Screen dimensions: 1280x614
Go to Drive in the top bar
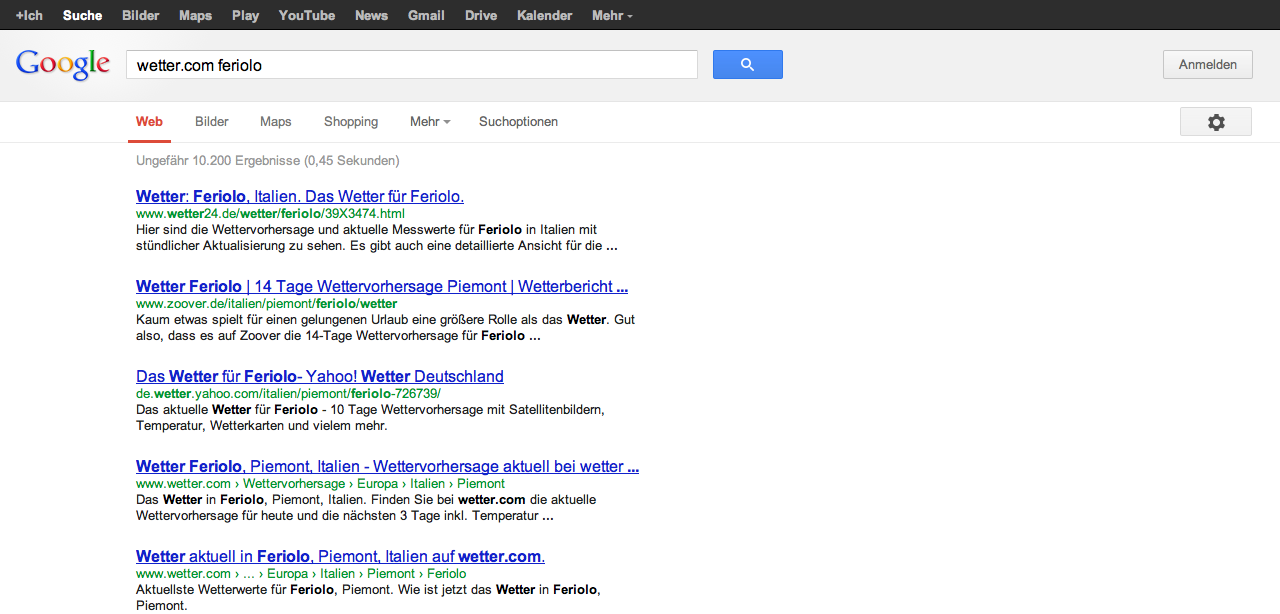(x=481, y=15)
